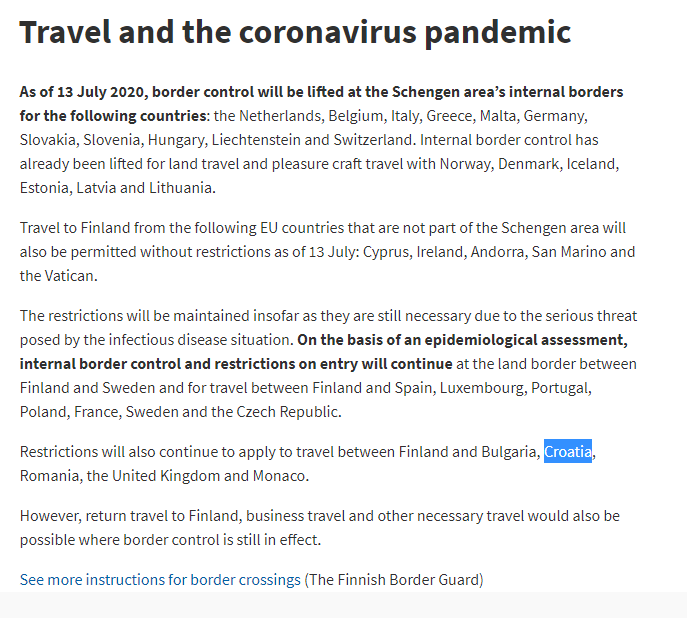Click the 'Travel and the coronavirus pandemic' heading

point(295,32)
